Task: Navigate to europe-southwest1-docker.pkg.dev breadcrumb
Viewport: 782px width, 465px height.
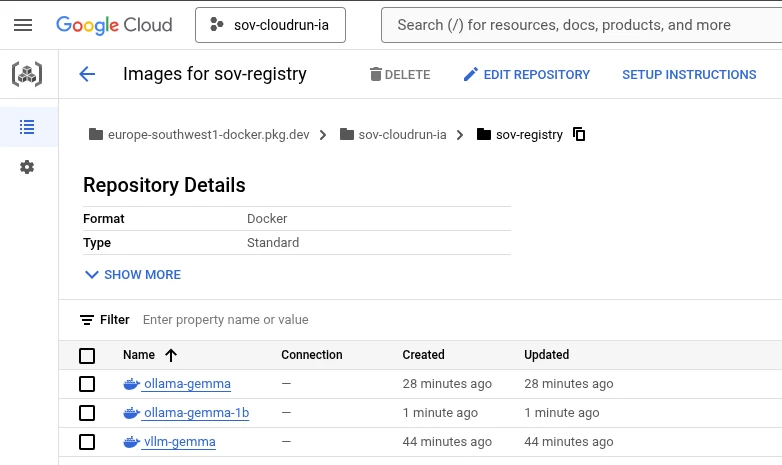Action: 208,135
